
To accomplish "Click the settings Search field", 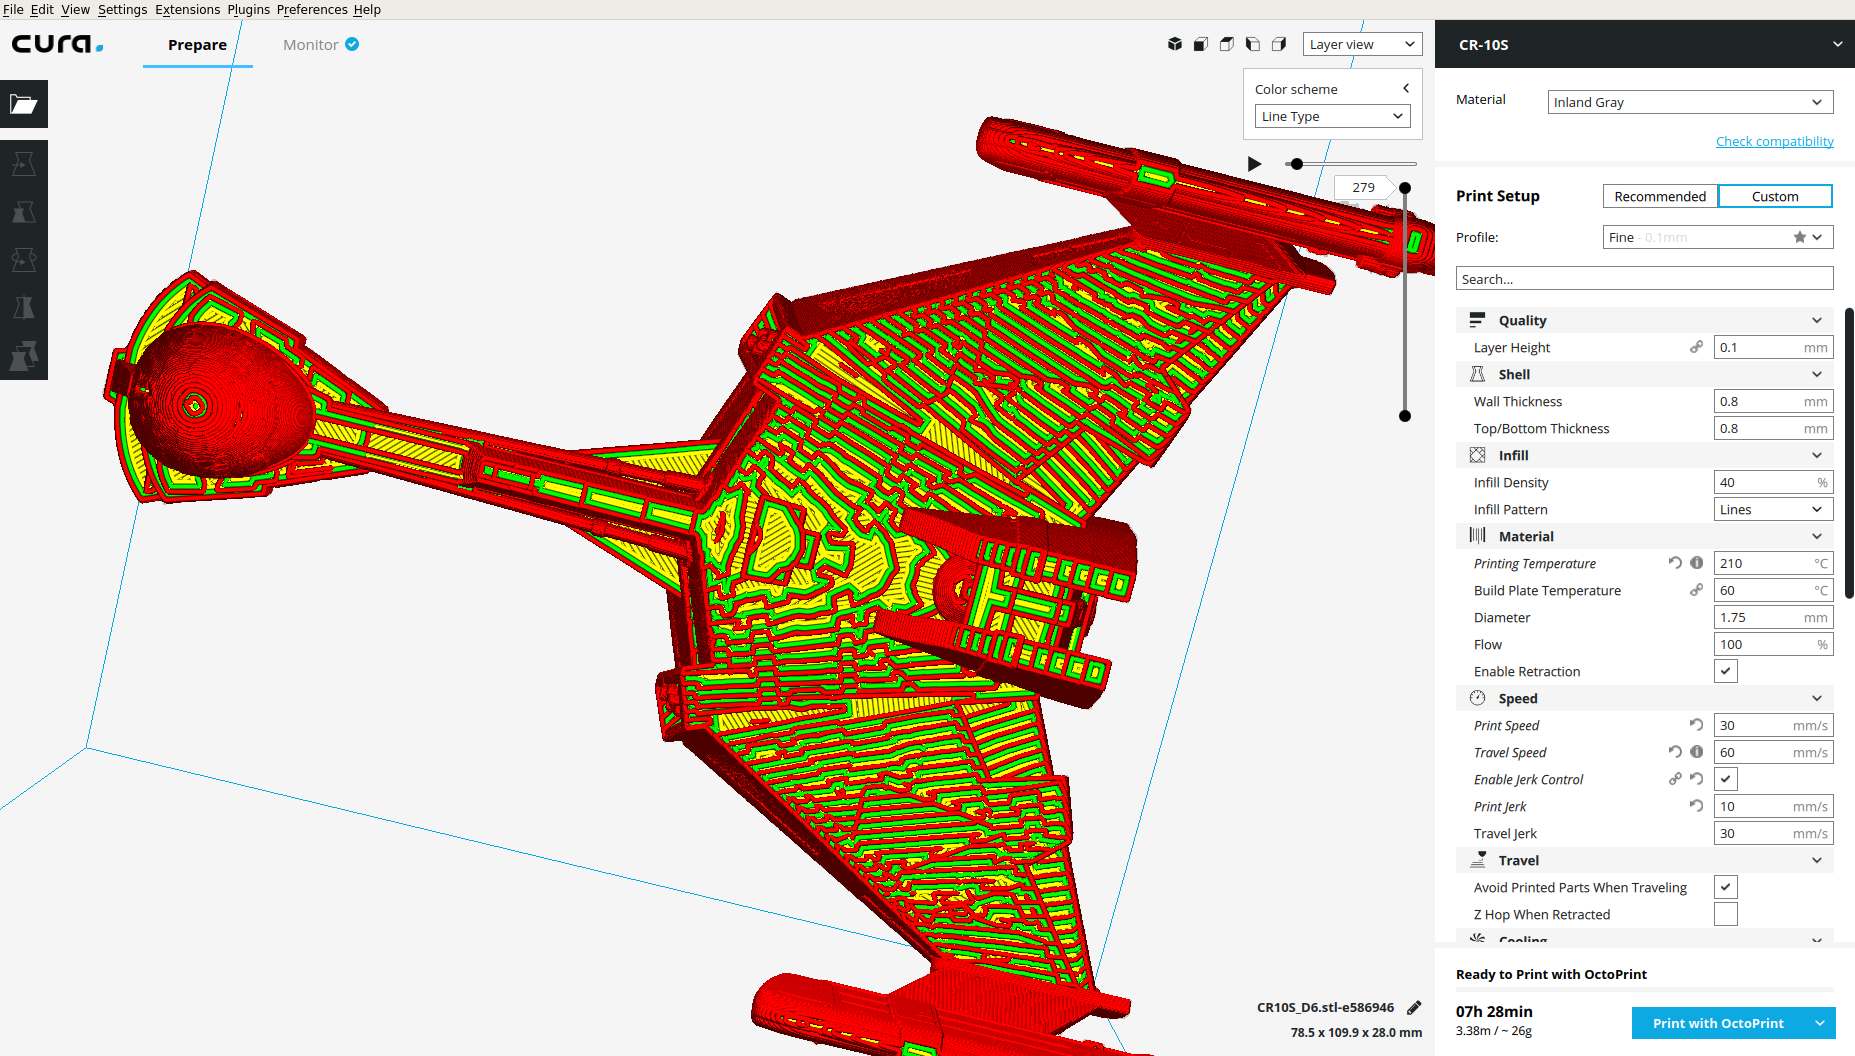I will click(1645, 279).
